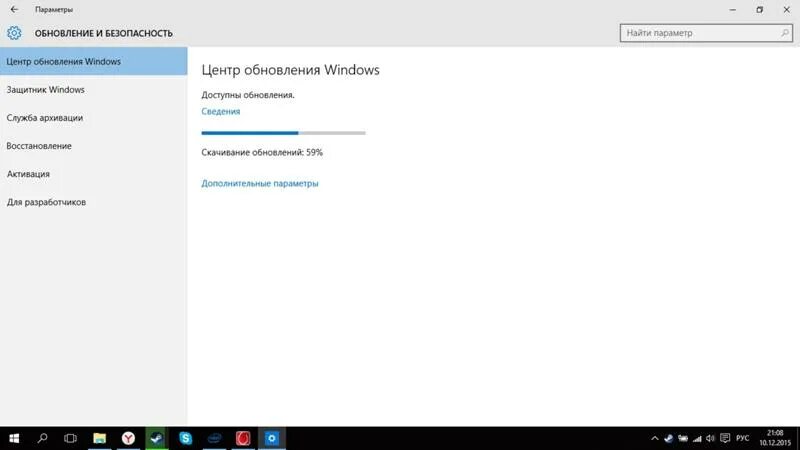Viewport: 800px width, 450px height.
Task: Switch to Settings app on taskbar
Action: click(x=271, y=438)
